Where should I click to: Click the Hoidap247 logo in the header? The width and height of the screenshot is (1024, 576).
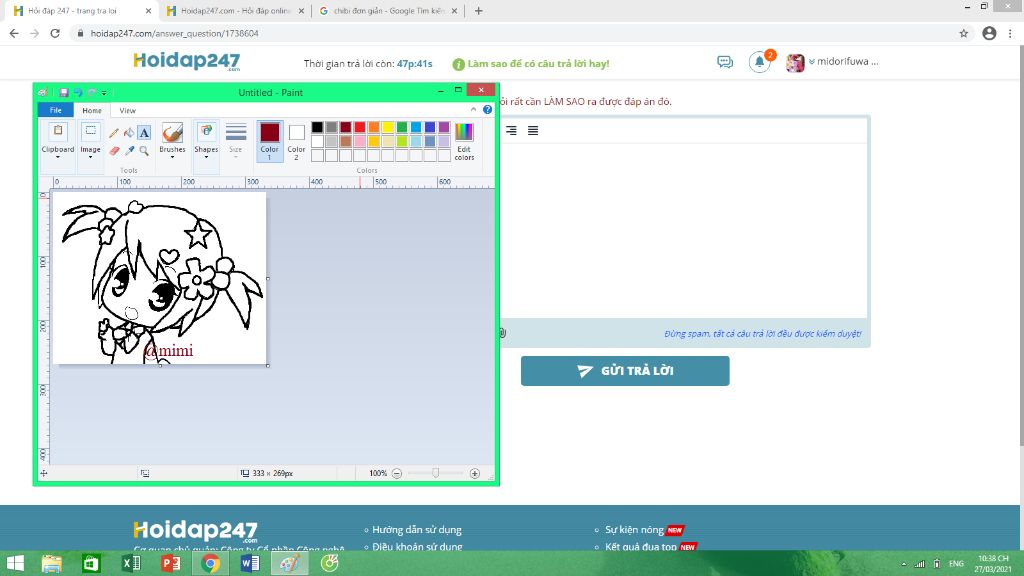[187, 61]
